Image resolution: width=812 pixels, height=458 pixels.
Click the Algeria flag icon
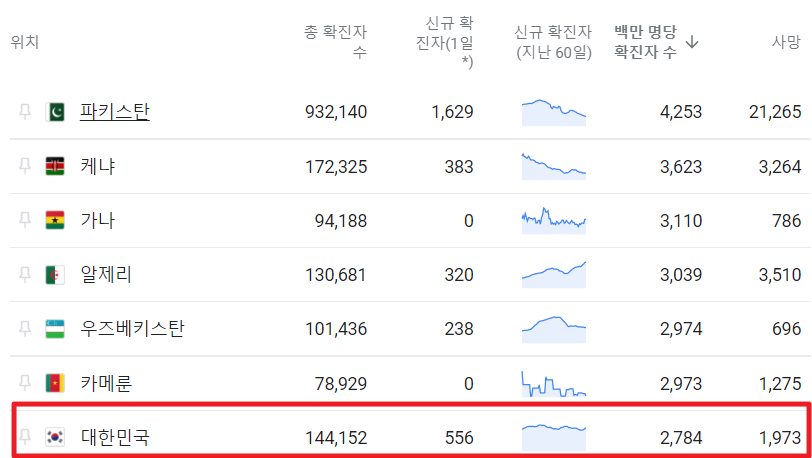click(x=55, y=275)
